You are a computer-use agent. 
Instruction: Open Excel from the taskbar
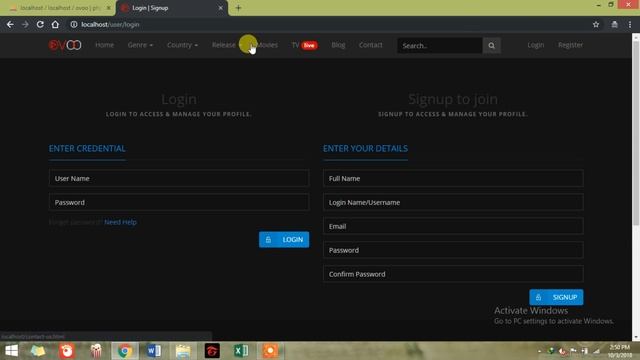point(241,351)
